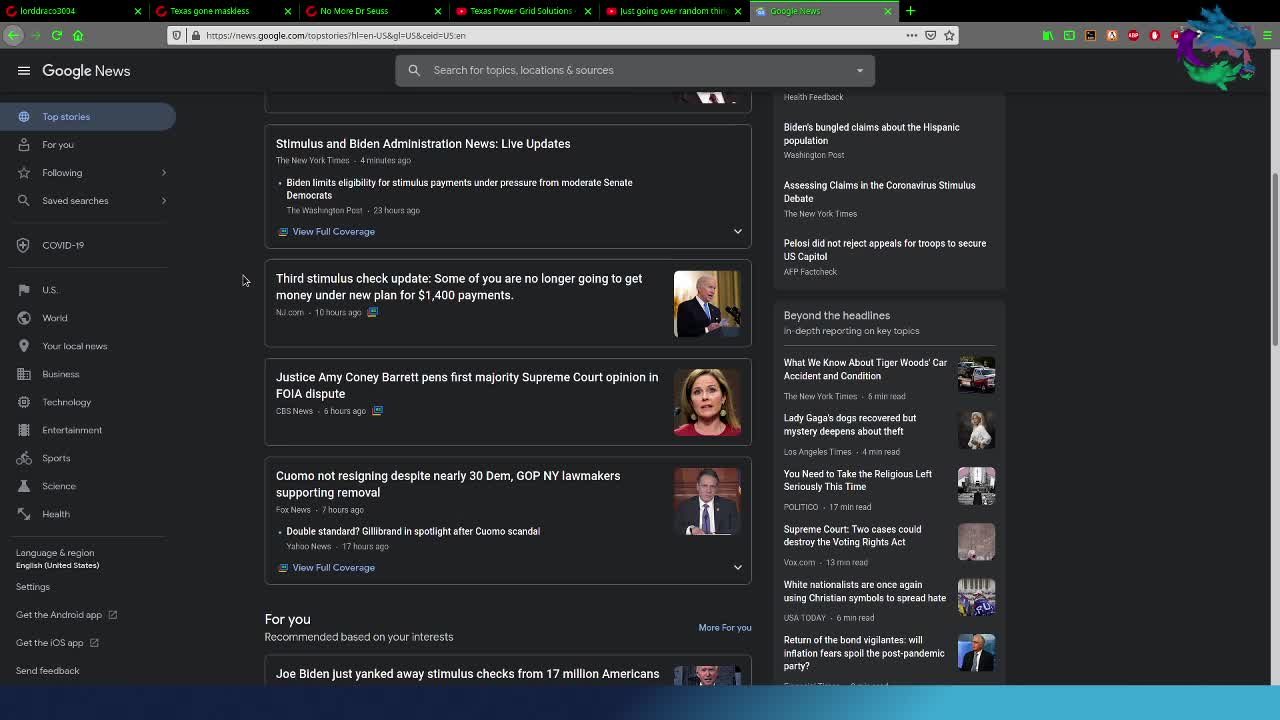Expand the Stimulus and Biden story card
The height and width of the screenshot is (720, 1280).
click(x=738, y=231)
